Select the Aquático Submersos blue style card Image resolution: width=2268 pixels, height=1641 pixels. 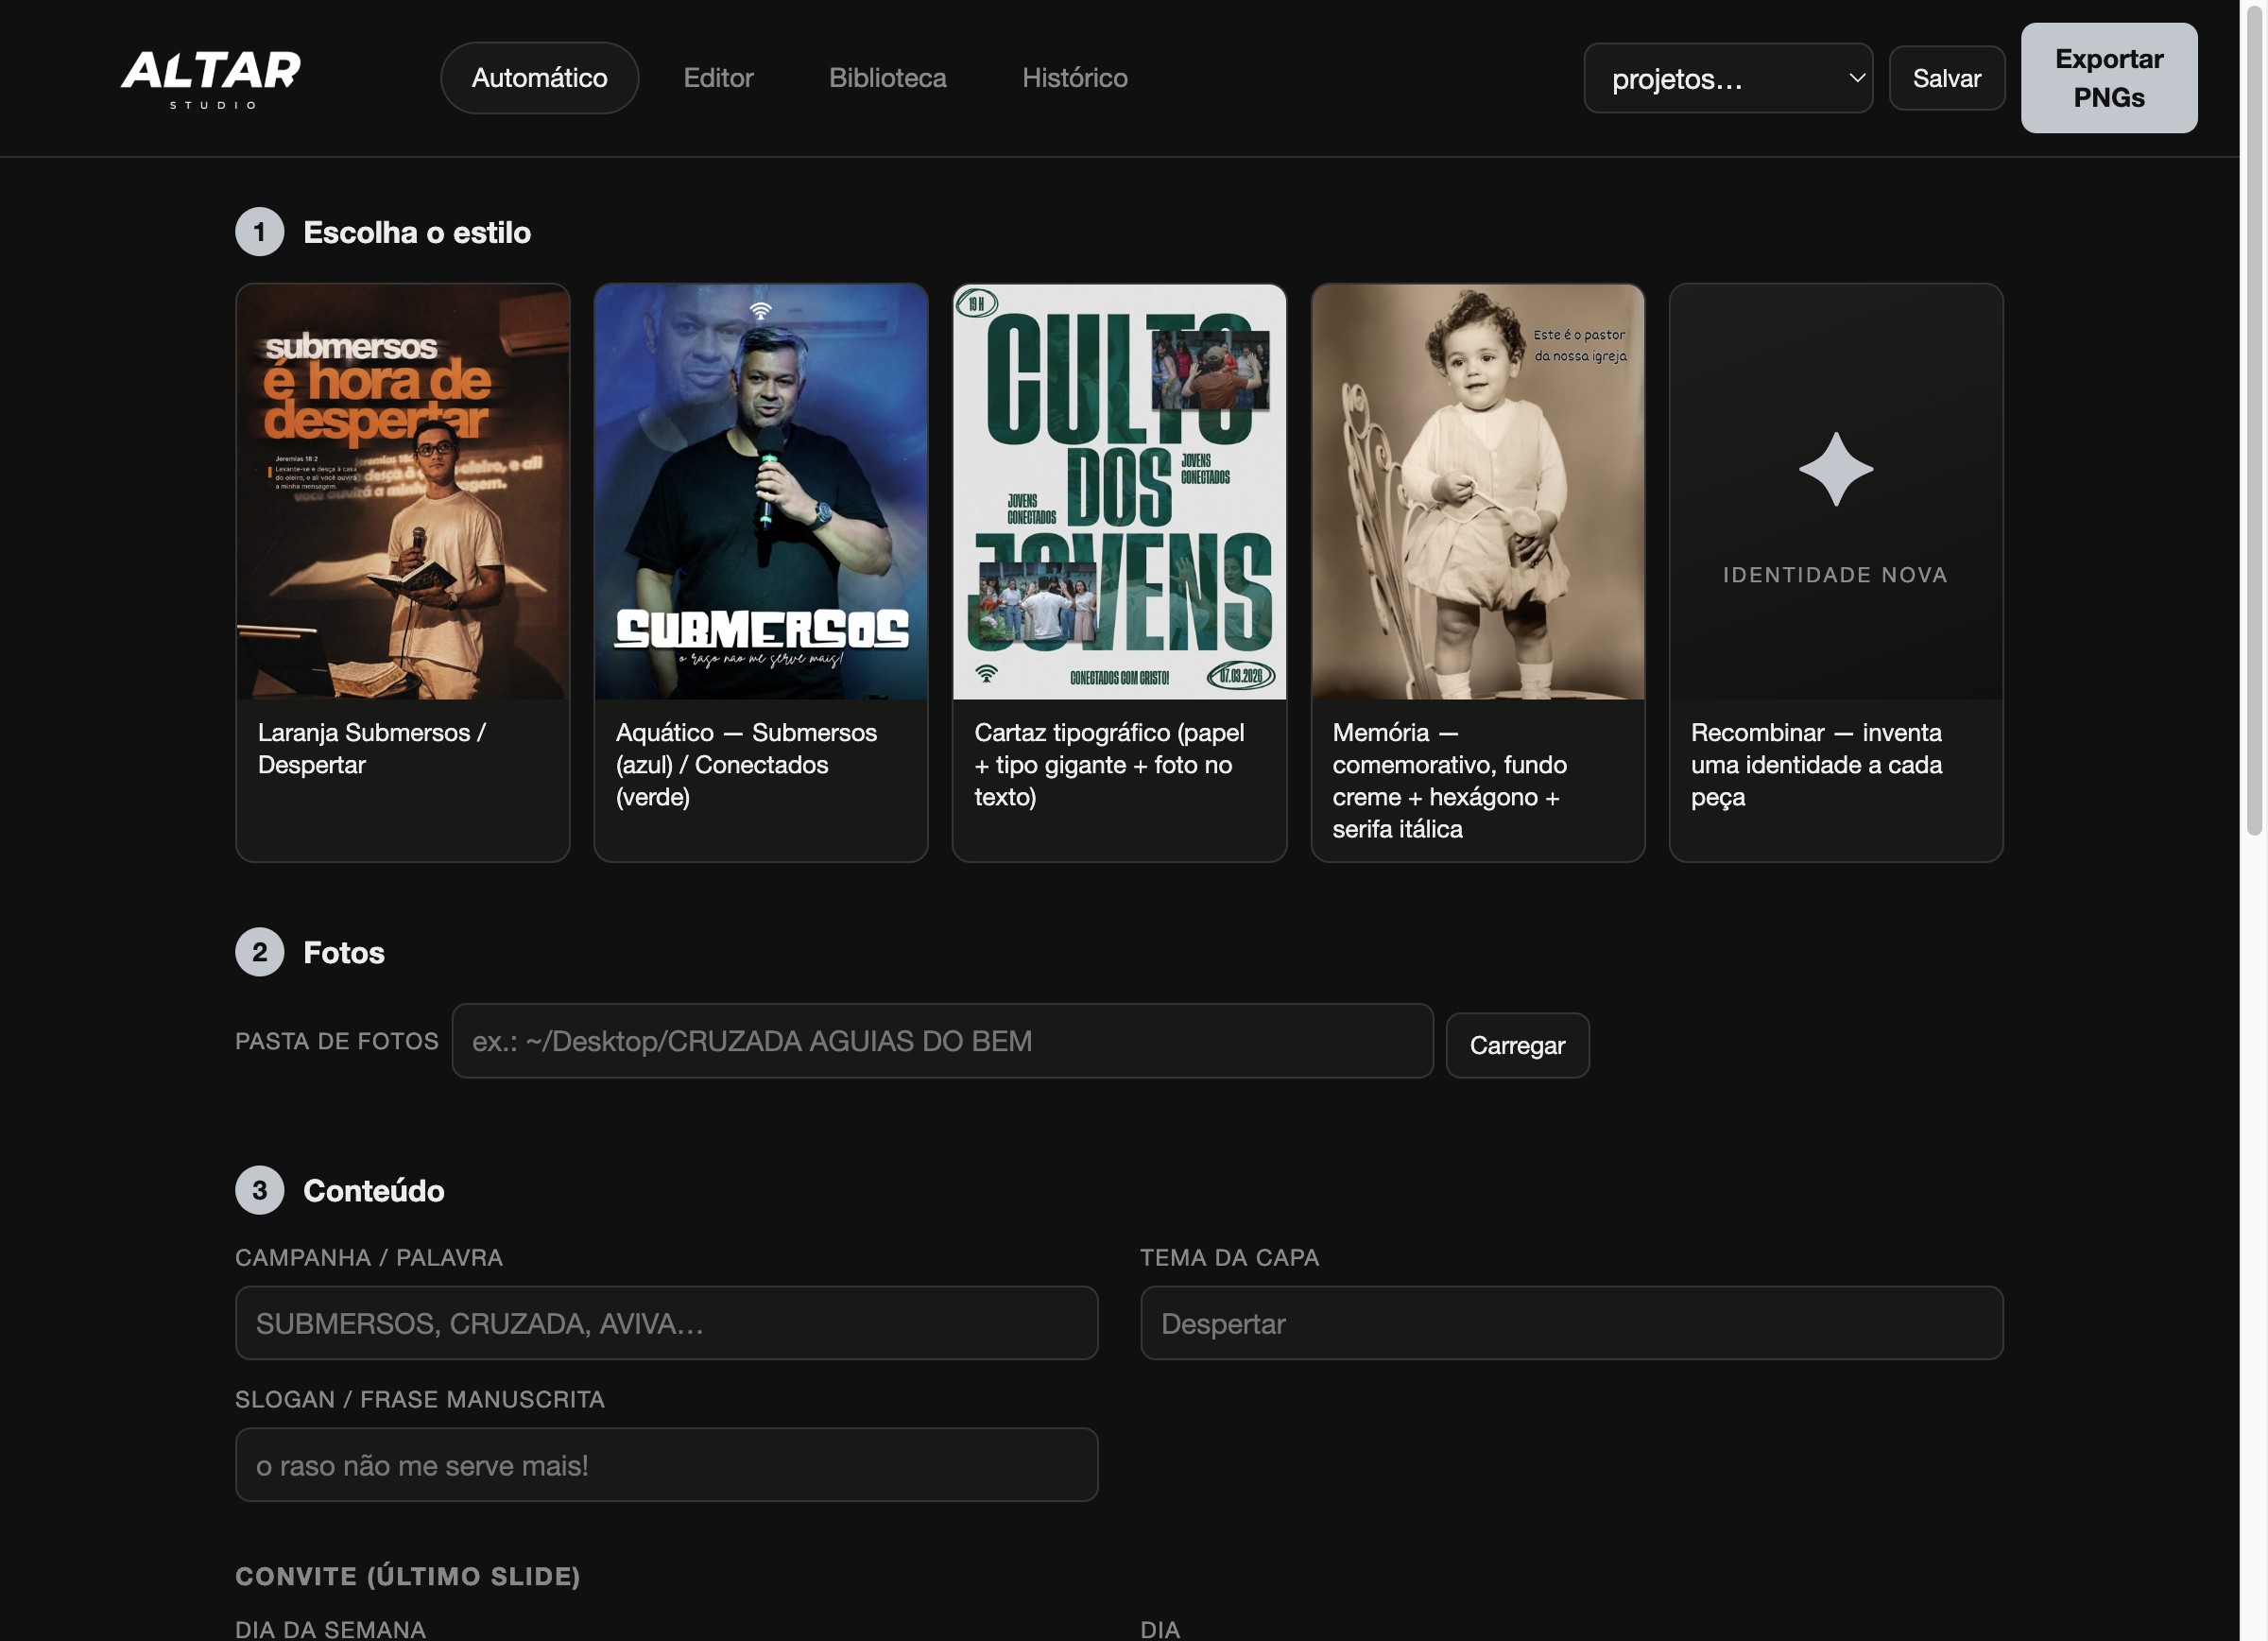[761, 572]
